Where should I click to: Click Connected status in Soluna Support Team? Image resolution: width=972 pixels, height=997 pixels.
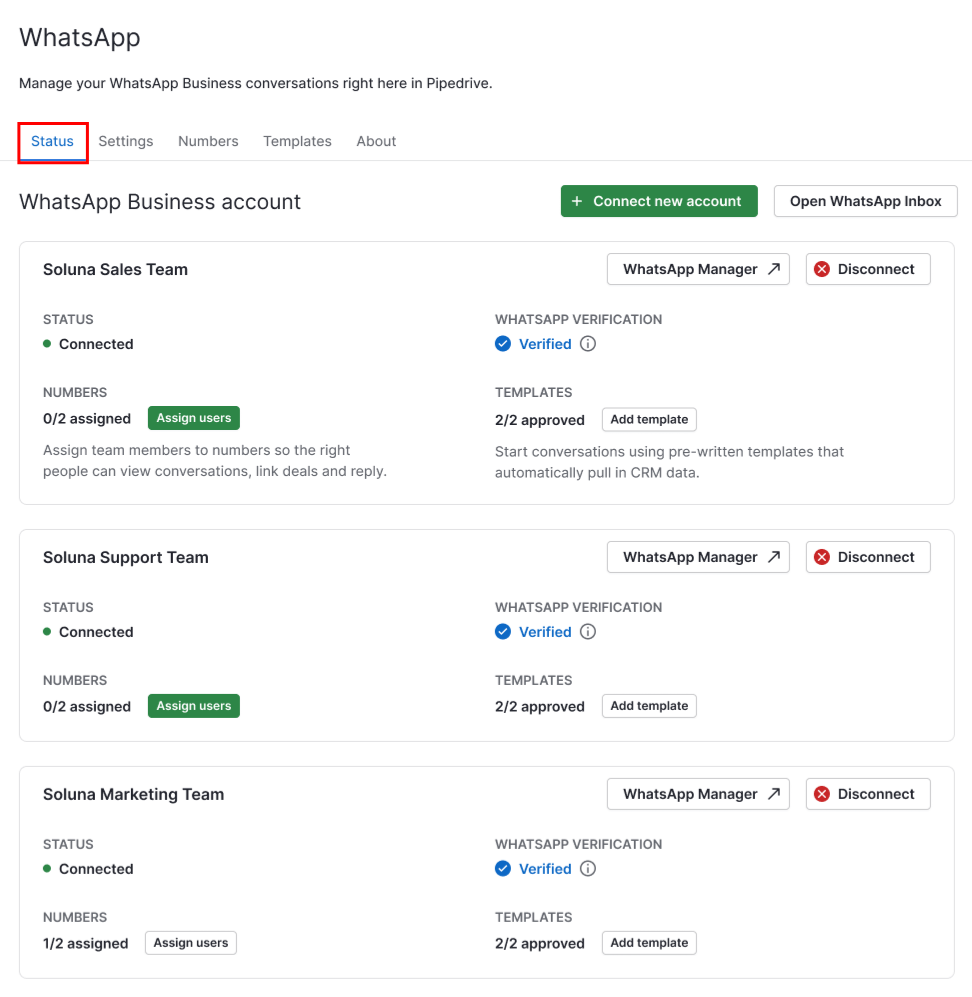coord(96,632)
